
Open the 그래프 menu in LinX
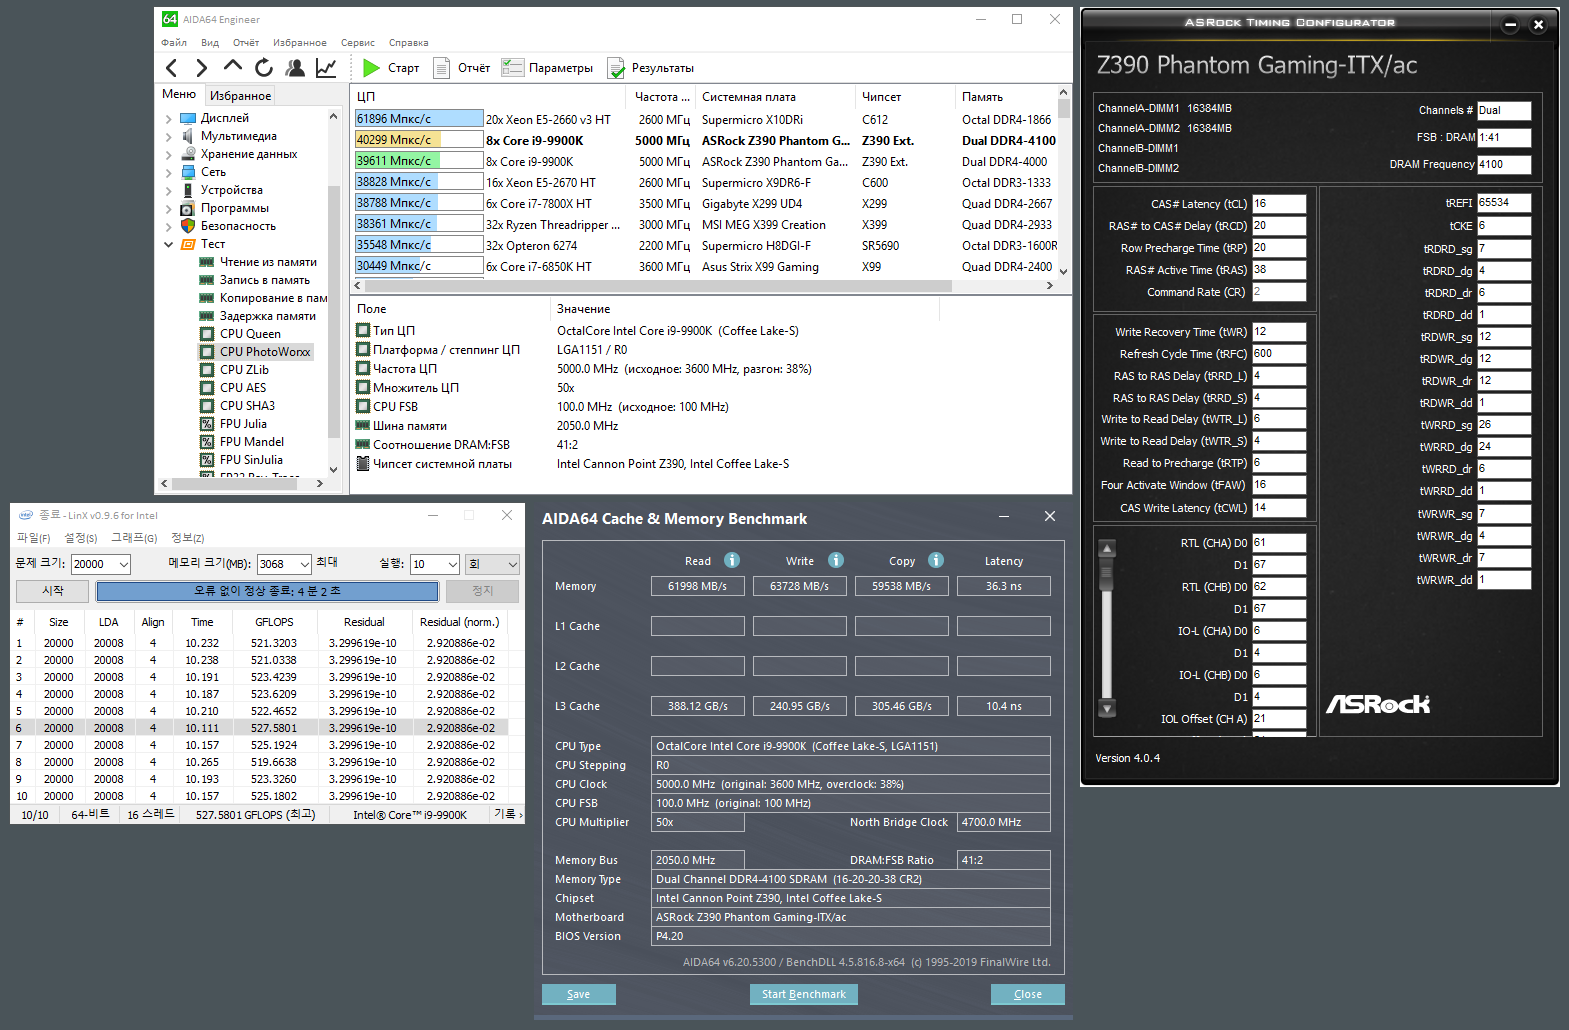[134, 538]
